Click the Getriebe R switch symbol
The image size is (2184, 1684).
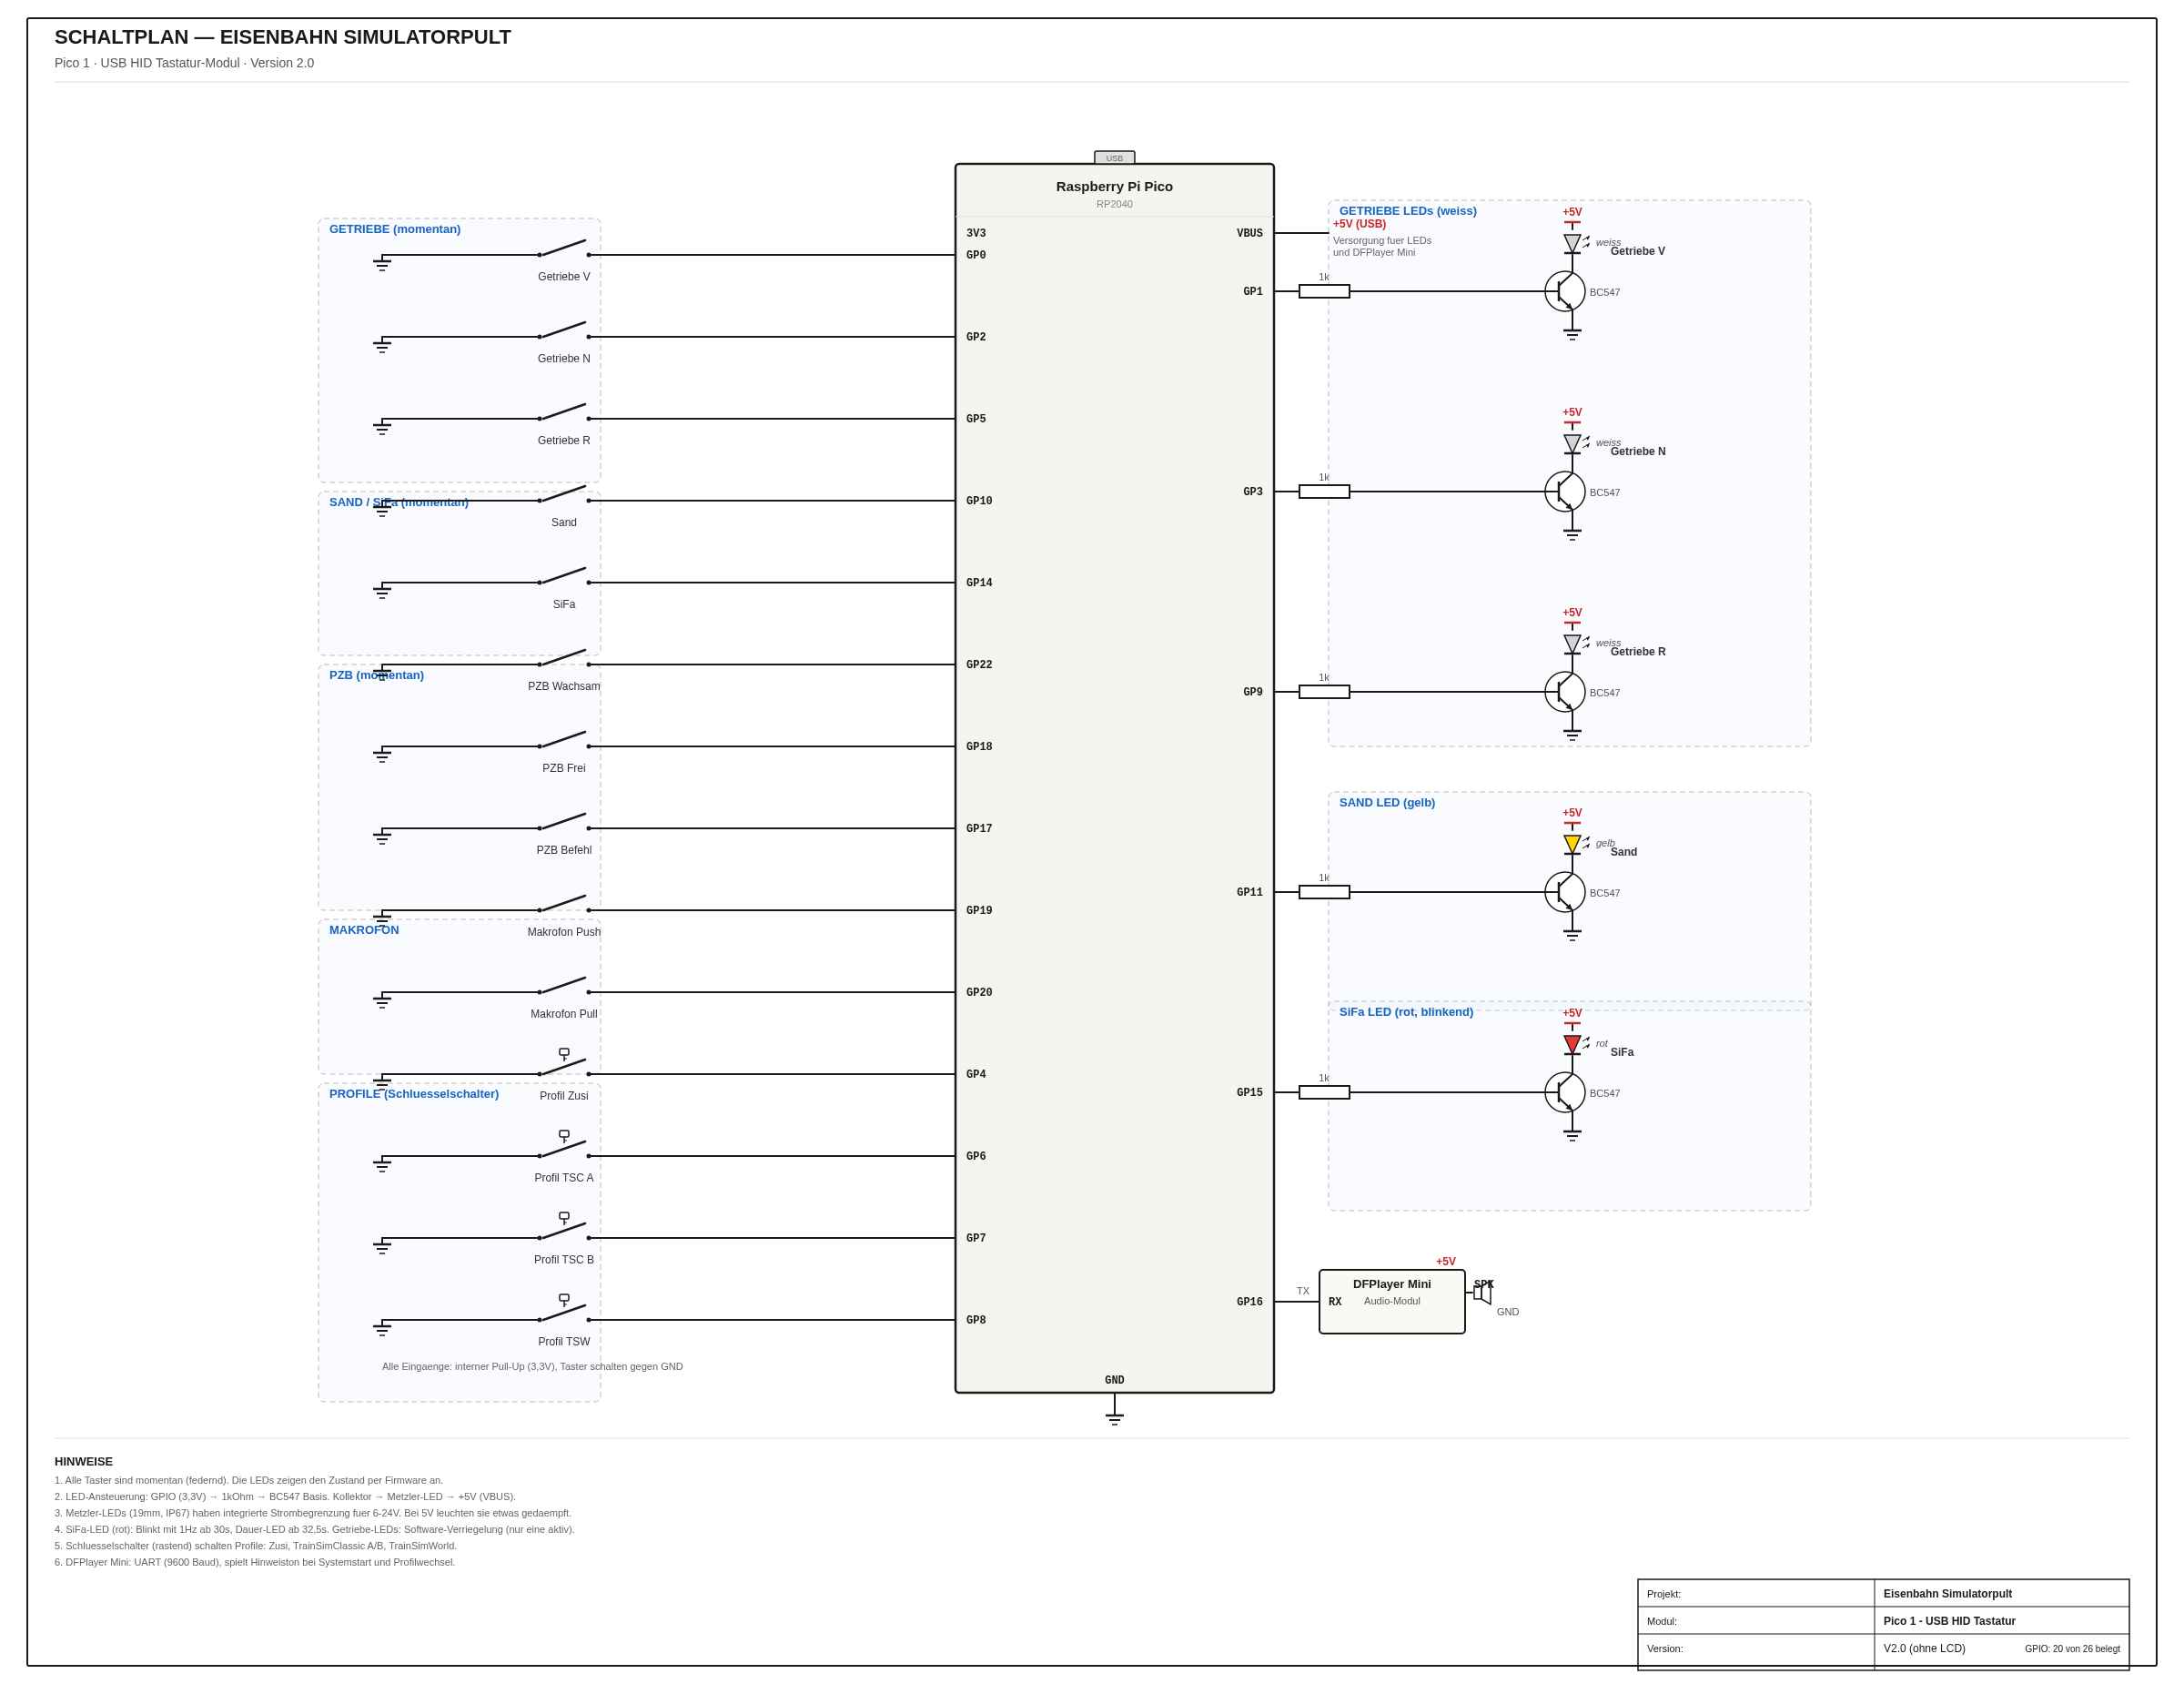(564, 412)
